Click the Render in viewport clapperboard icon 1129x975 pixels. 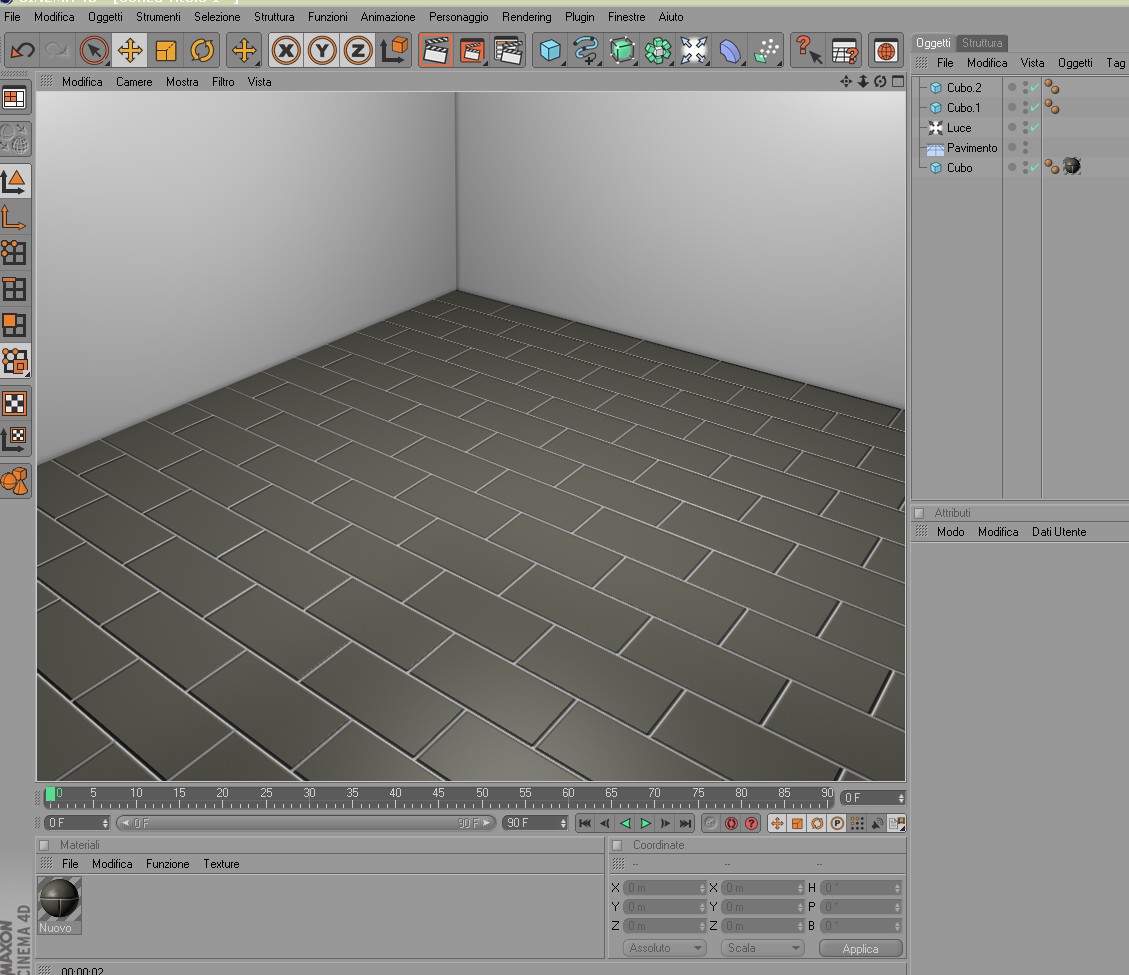pos(435,50)
